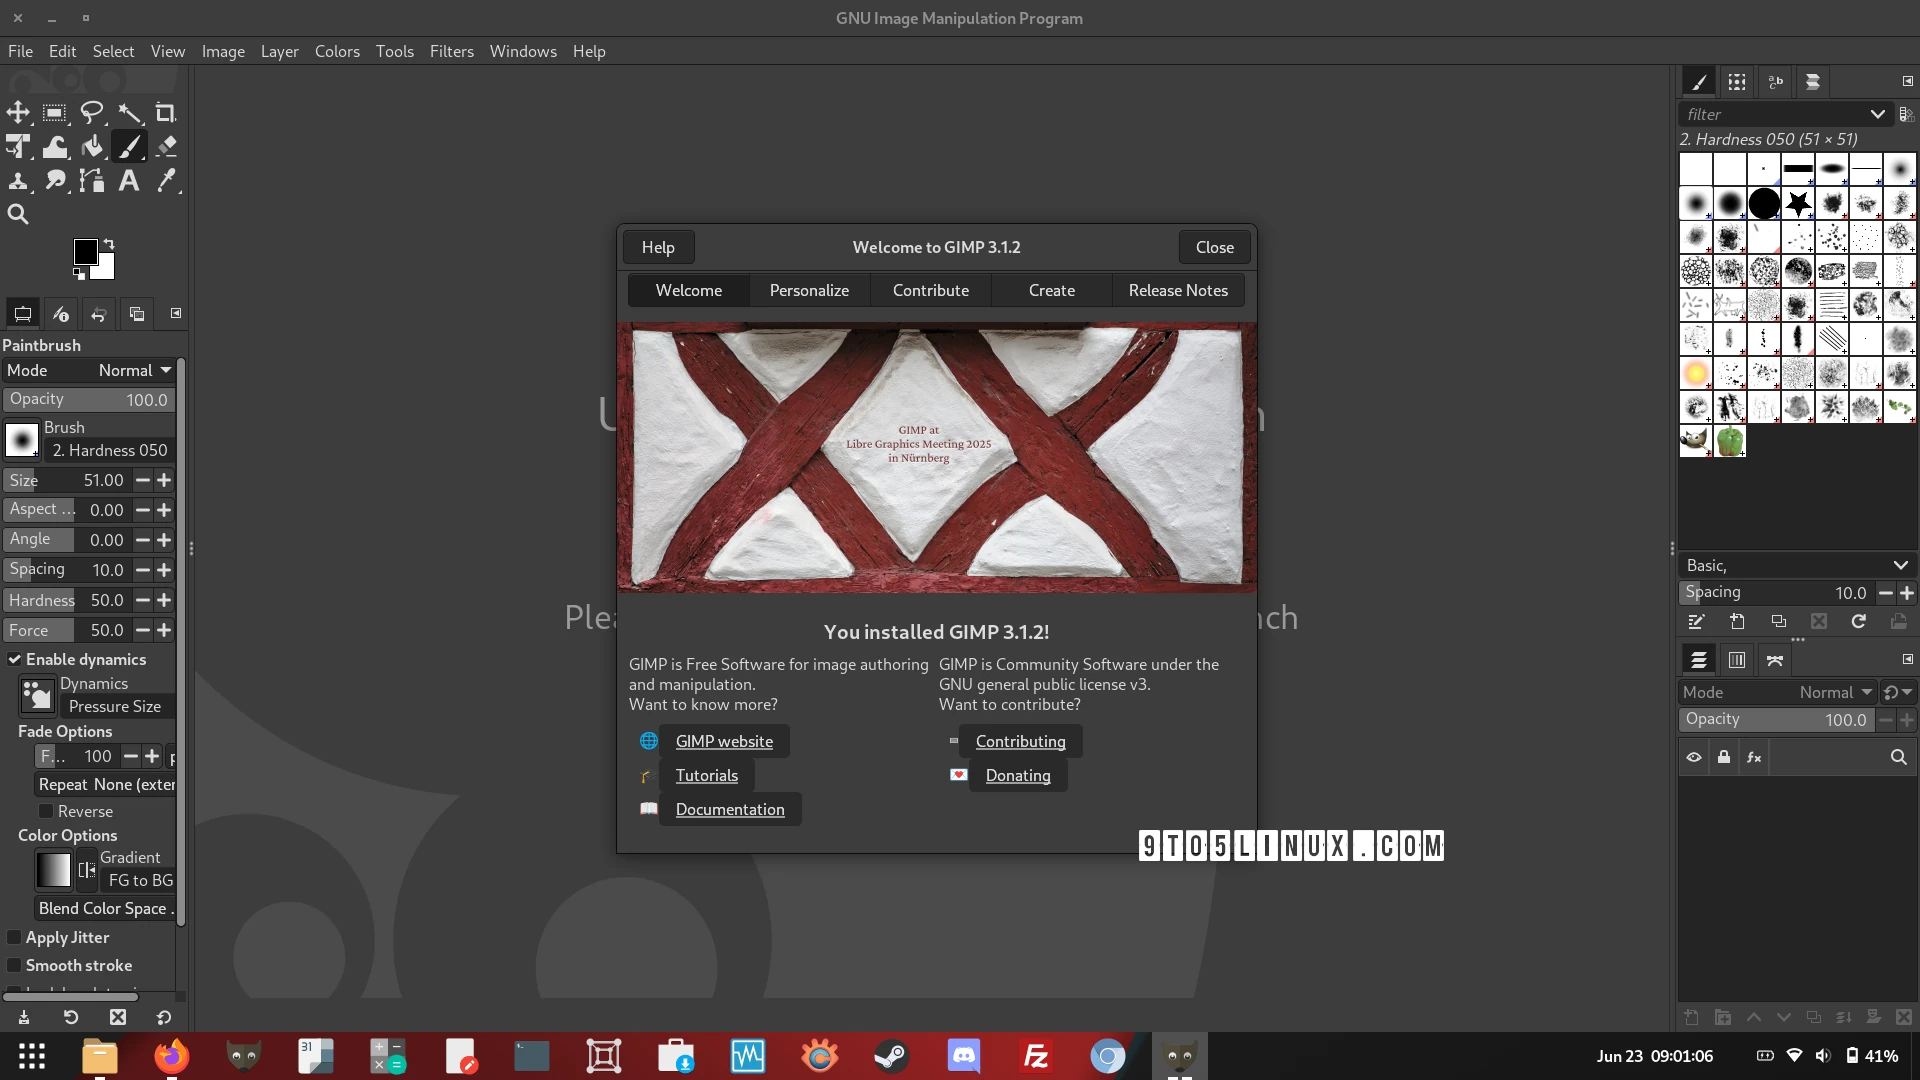The width and height of the screenshot is (1920, 1080).
Task: Open the layers Mode Normal dropdown
Action: pos(1835,693)
